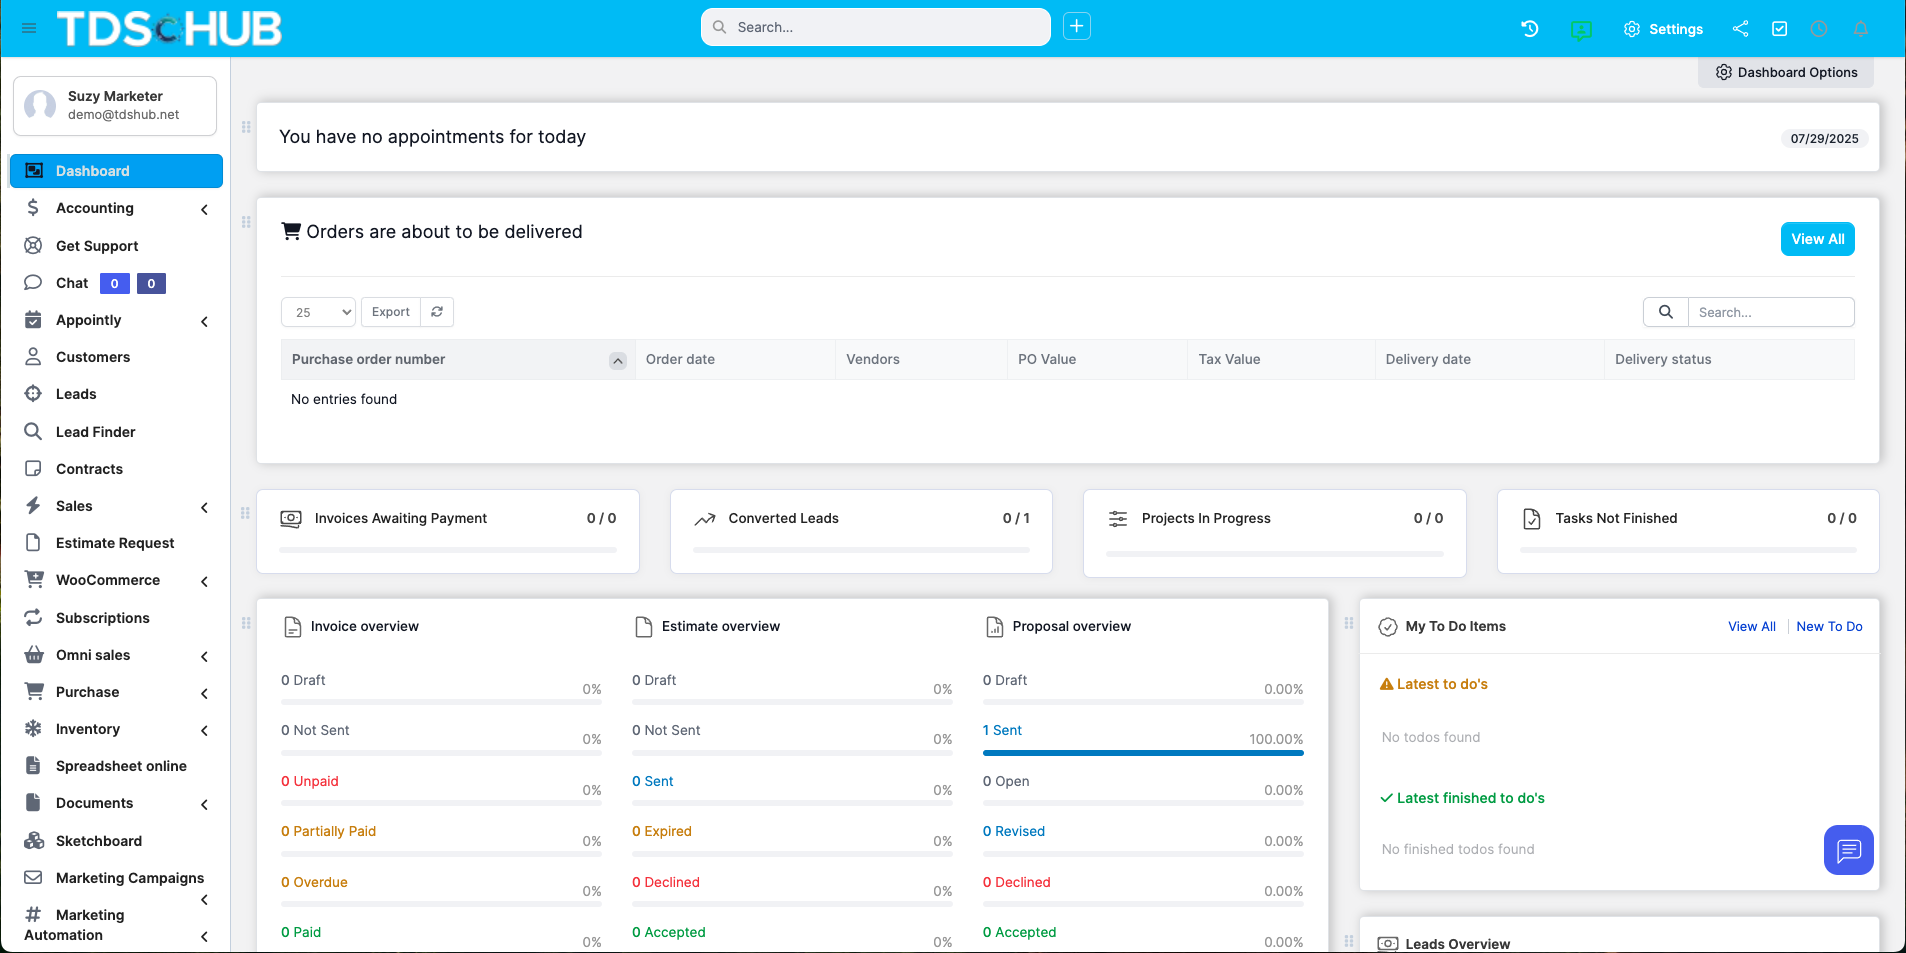
Task: Click View All on orders panel
Action: coord(1816,238)
